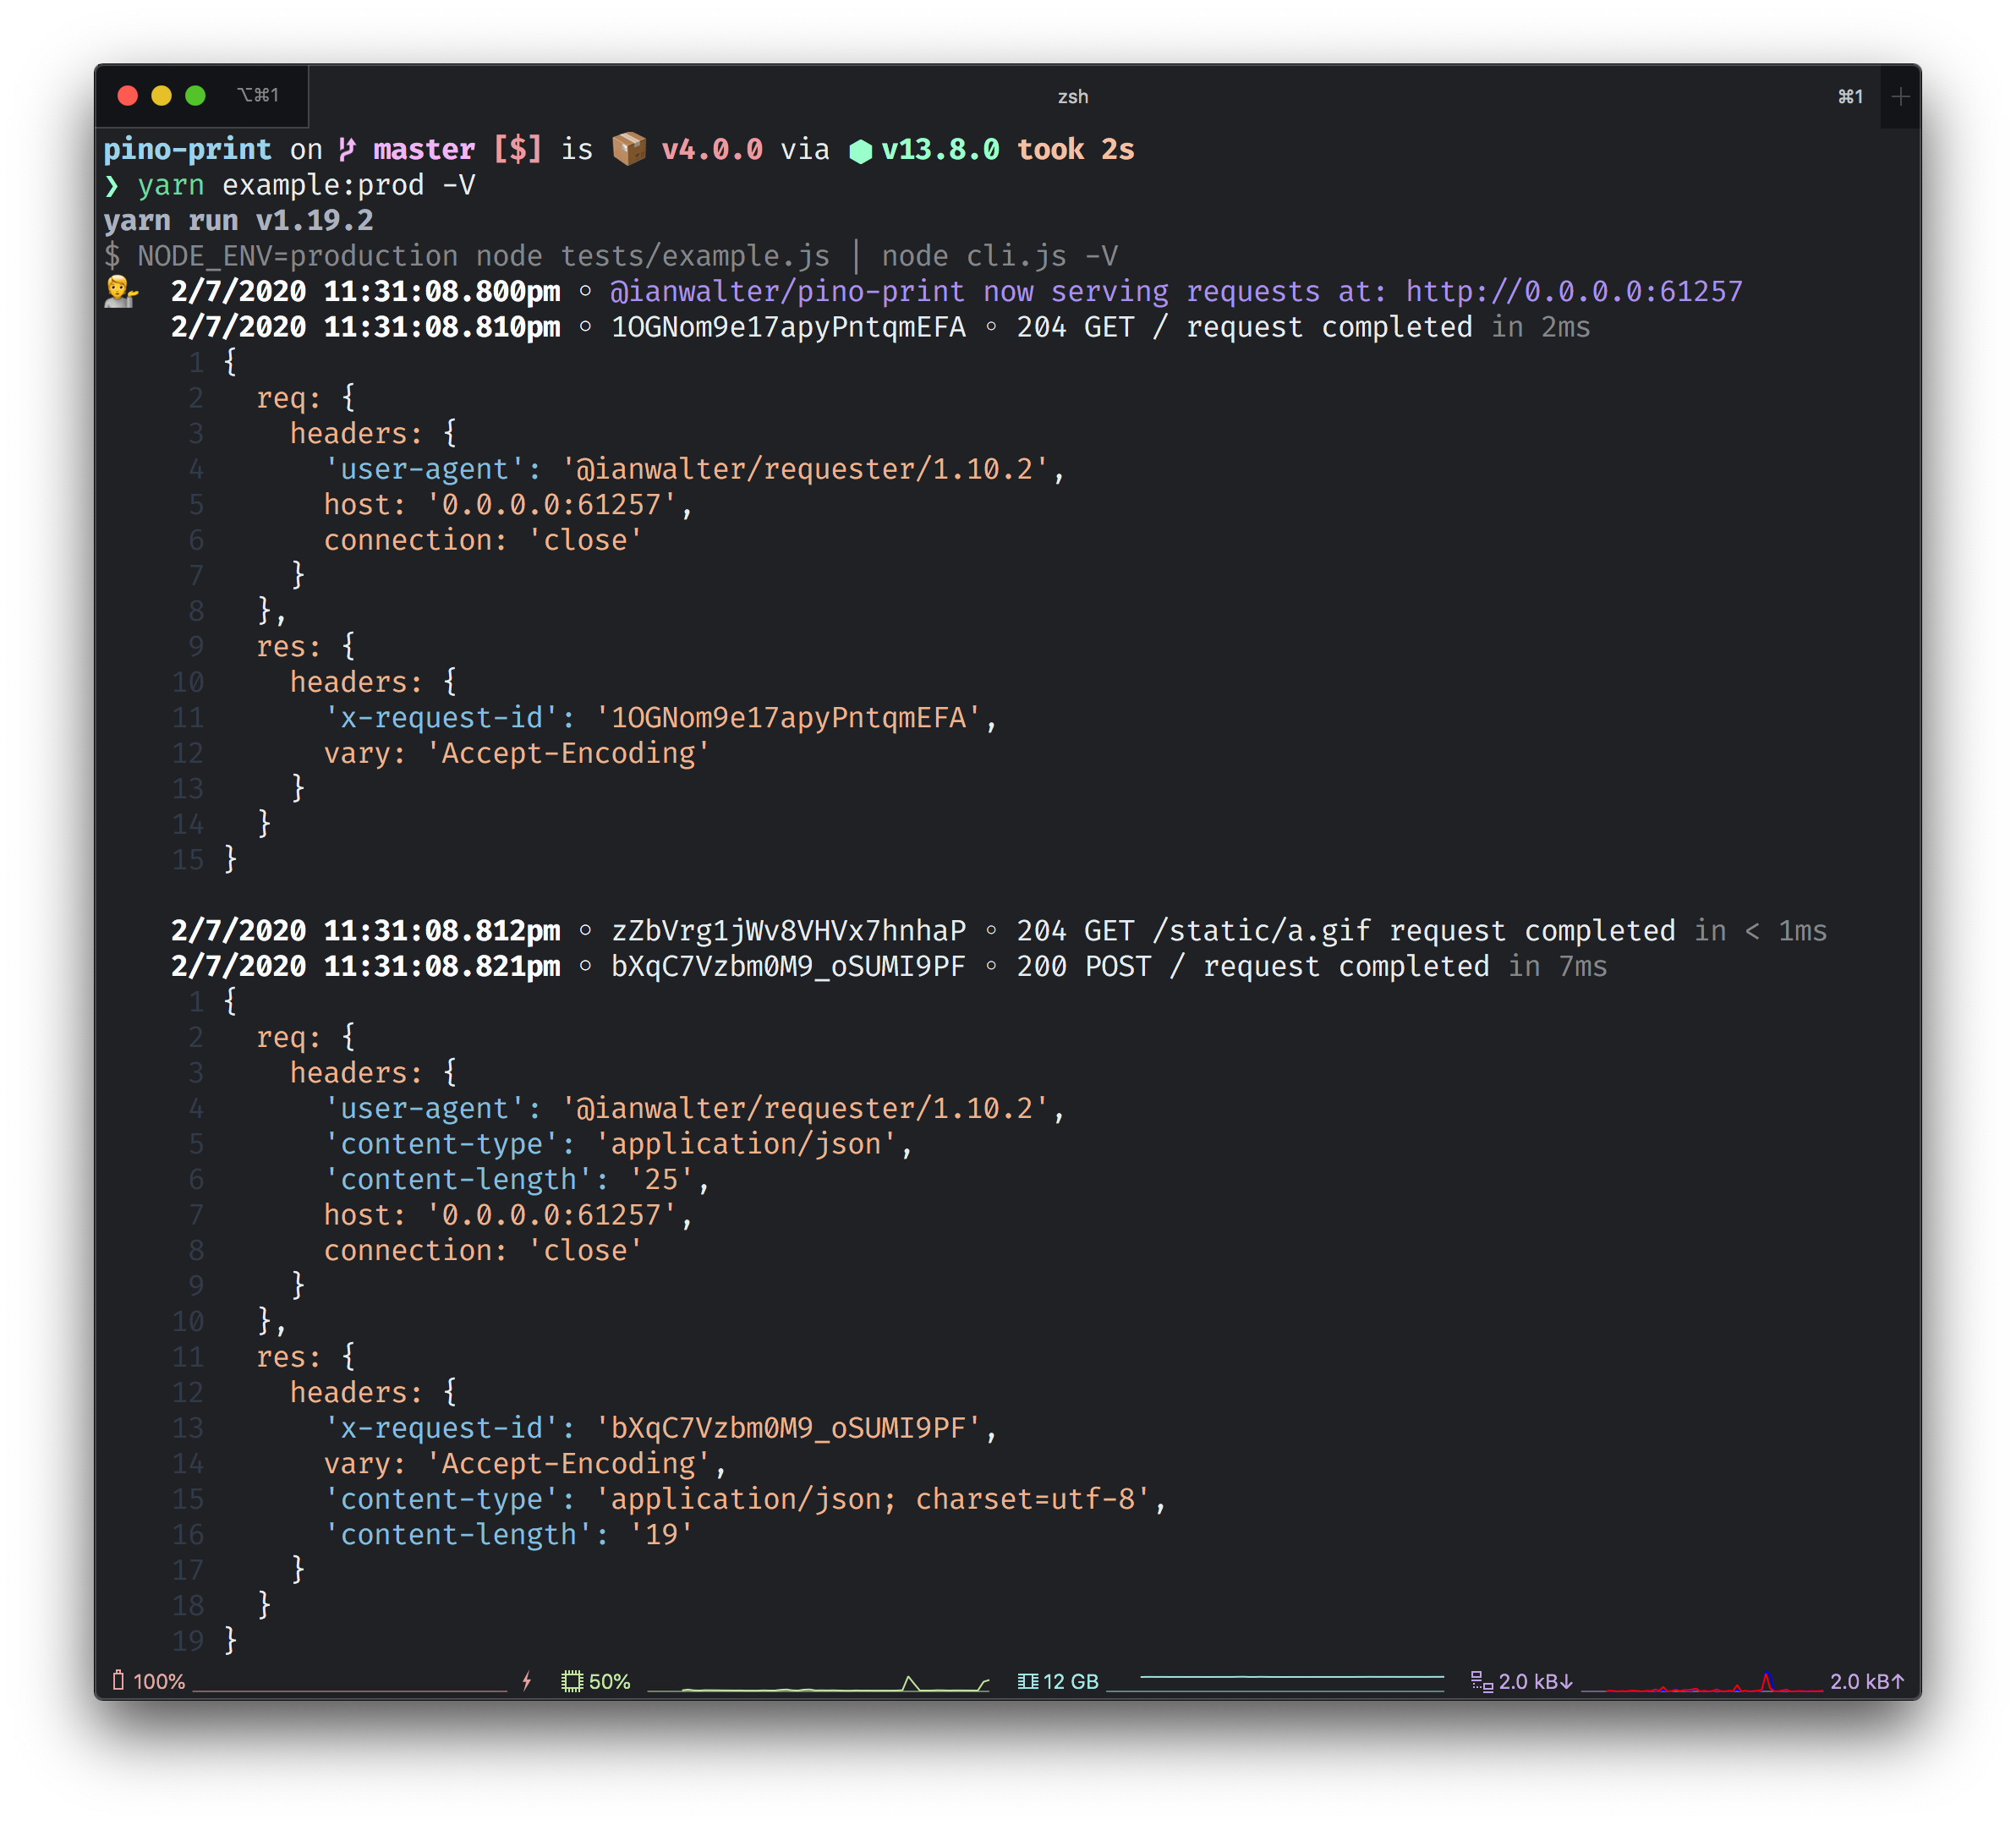The height and width of the screenshot is (1825, 2016).
Task: Select the first tab labeled ⌥⌘1
Action: pos(258,95)
